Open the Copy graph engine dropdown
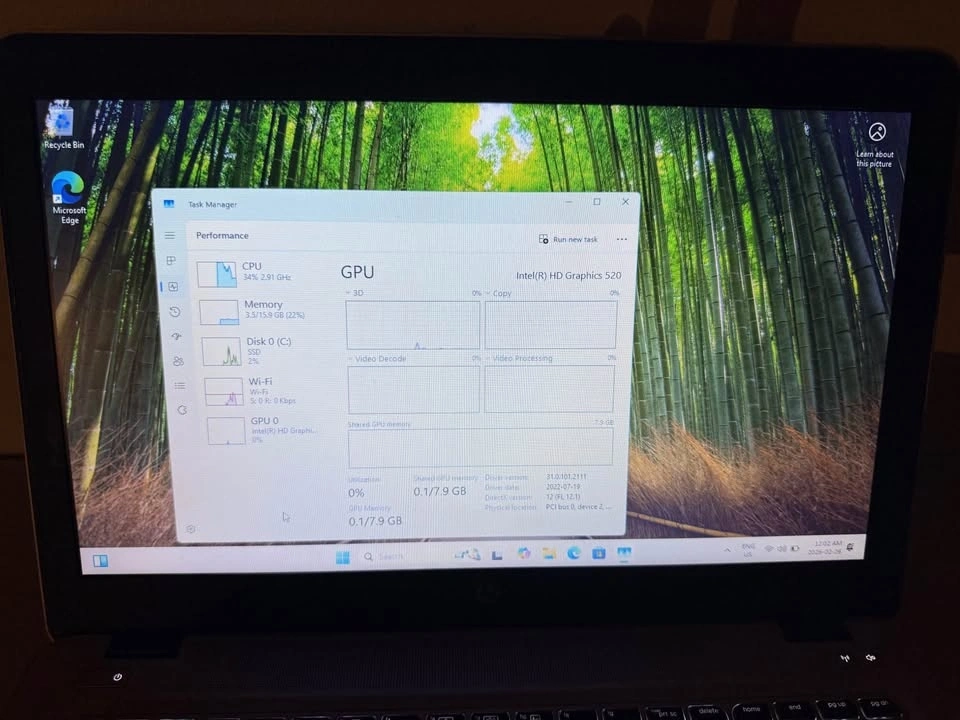This screenshot has width=960, height=720. 498,294
